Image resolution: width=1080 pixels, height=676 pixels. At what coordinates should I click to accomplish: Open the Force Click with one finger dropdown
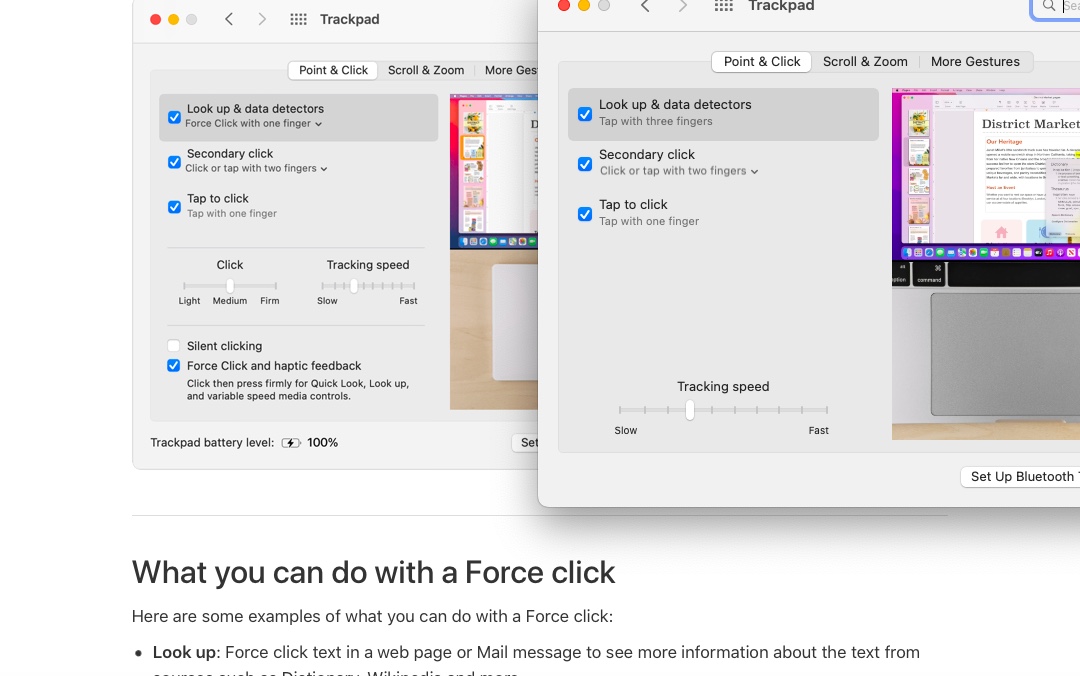pos(253,123)
